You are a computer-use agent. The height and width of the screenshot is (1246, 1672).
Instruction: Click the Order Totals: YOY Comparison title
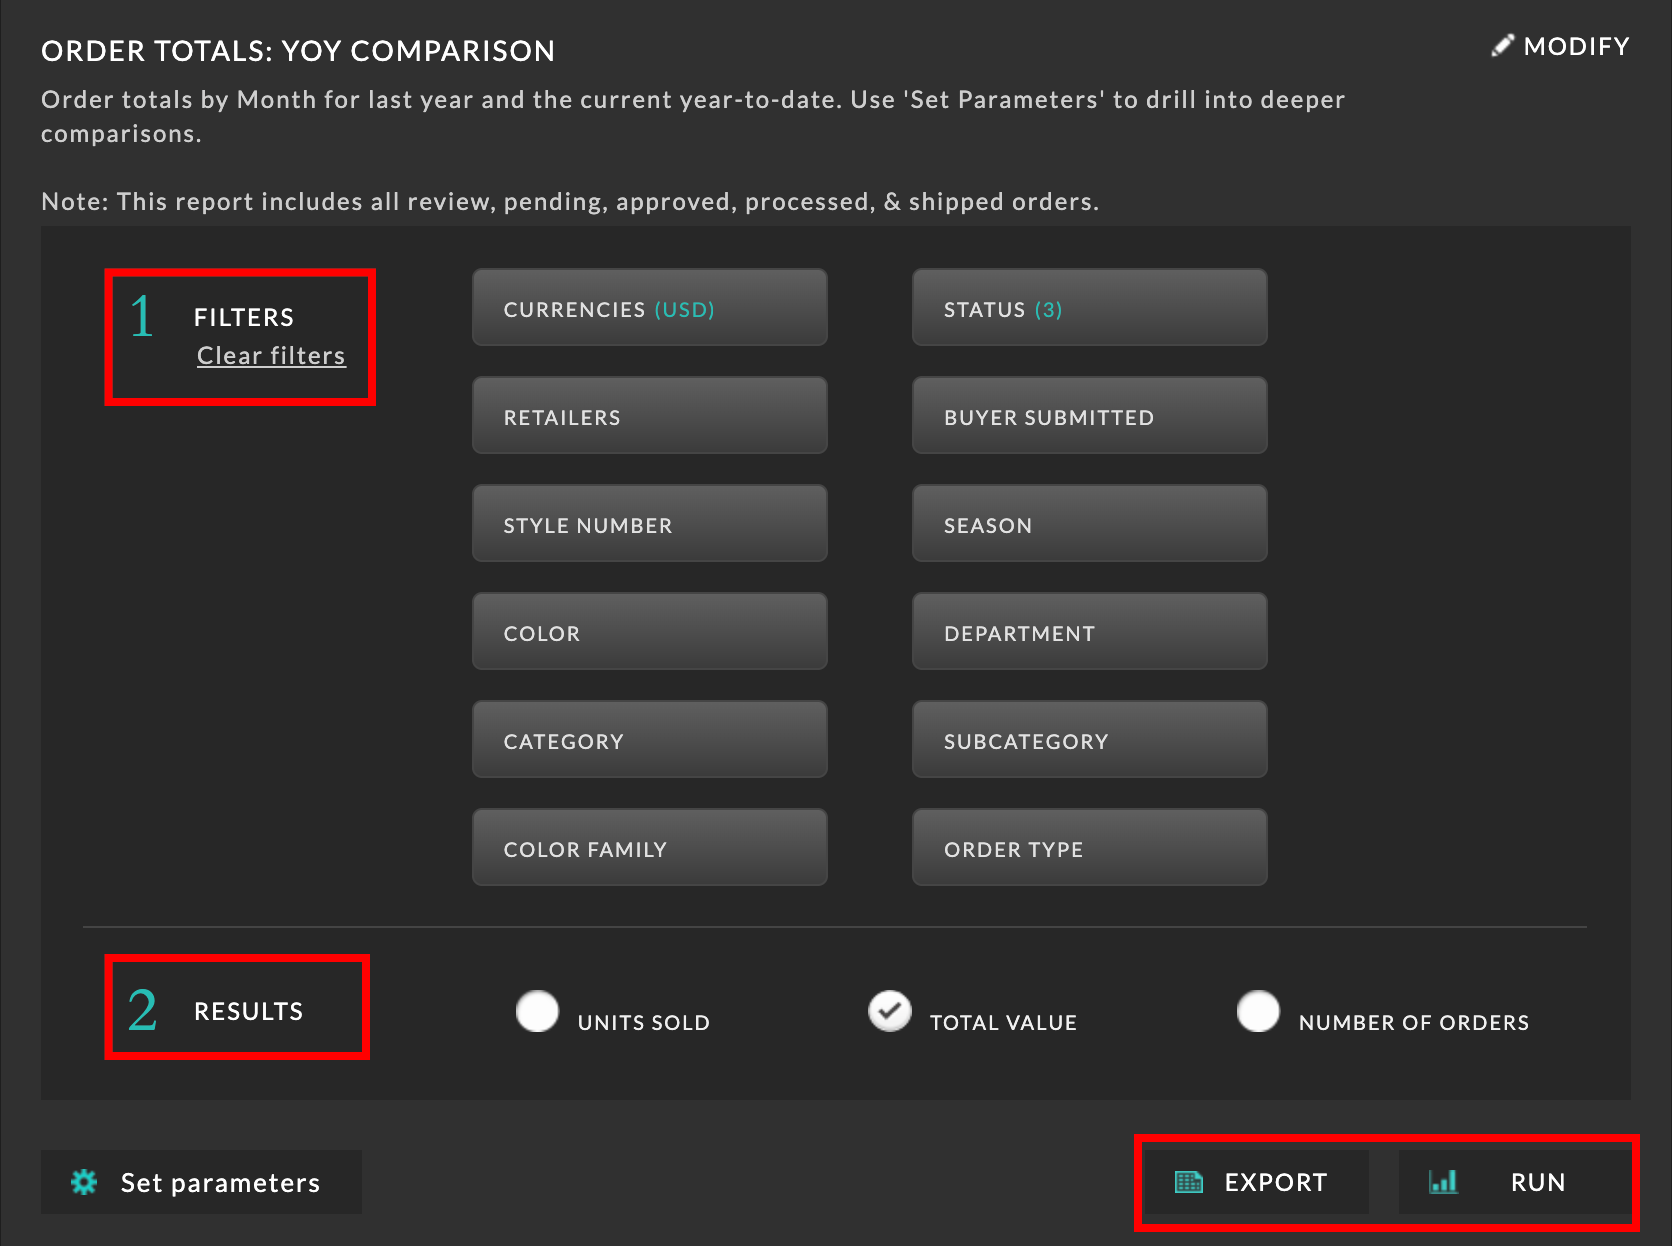tap(298, 51)
